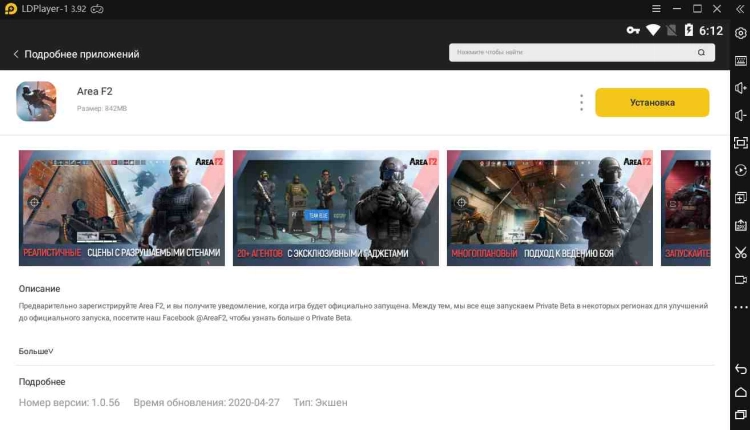Open recent apps from sidebar
This screenshot has height=430, width=750.
click(x=740, y=414)
